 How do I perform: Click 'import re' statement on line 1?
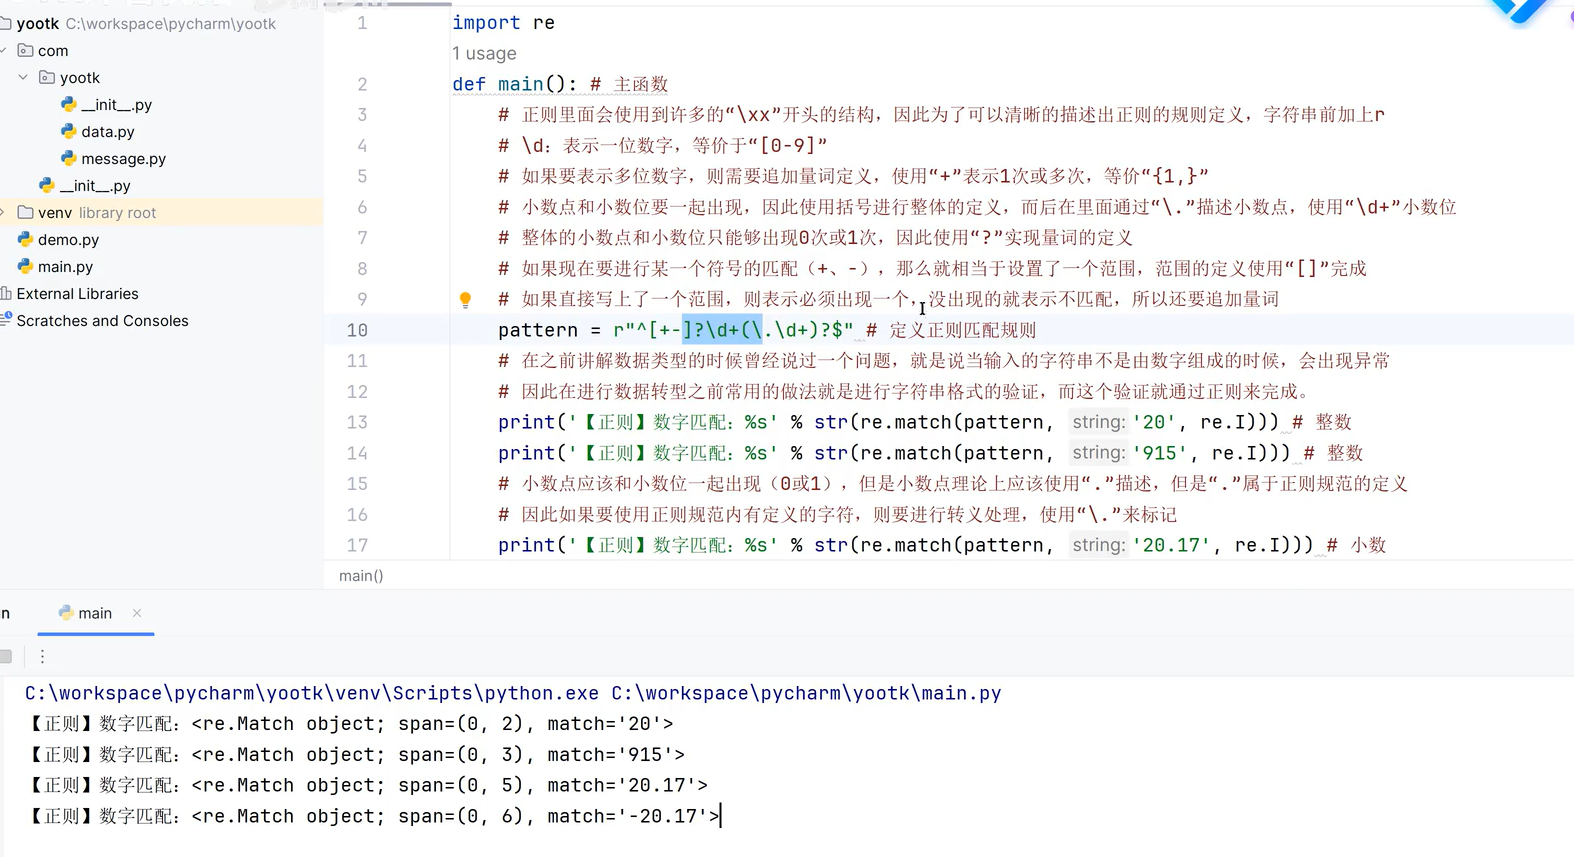[x=503, y=23]
